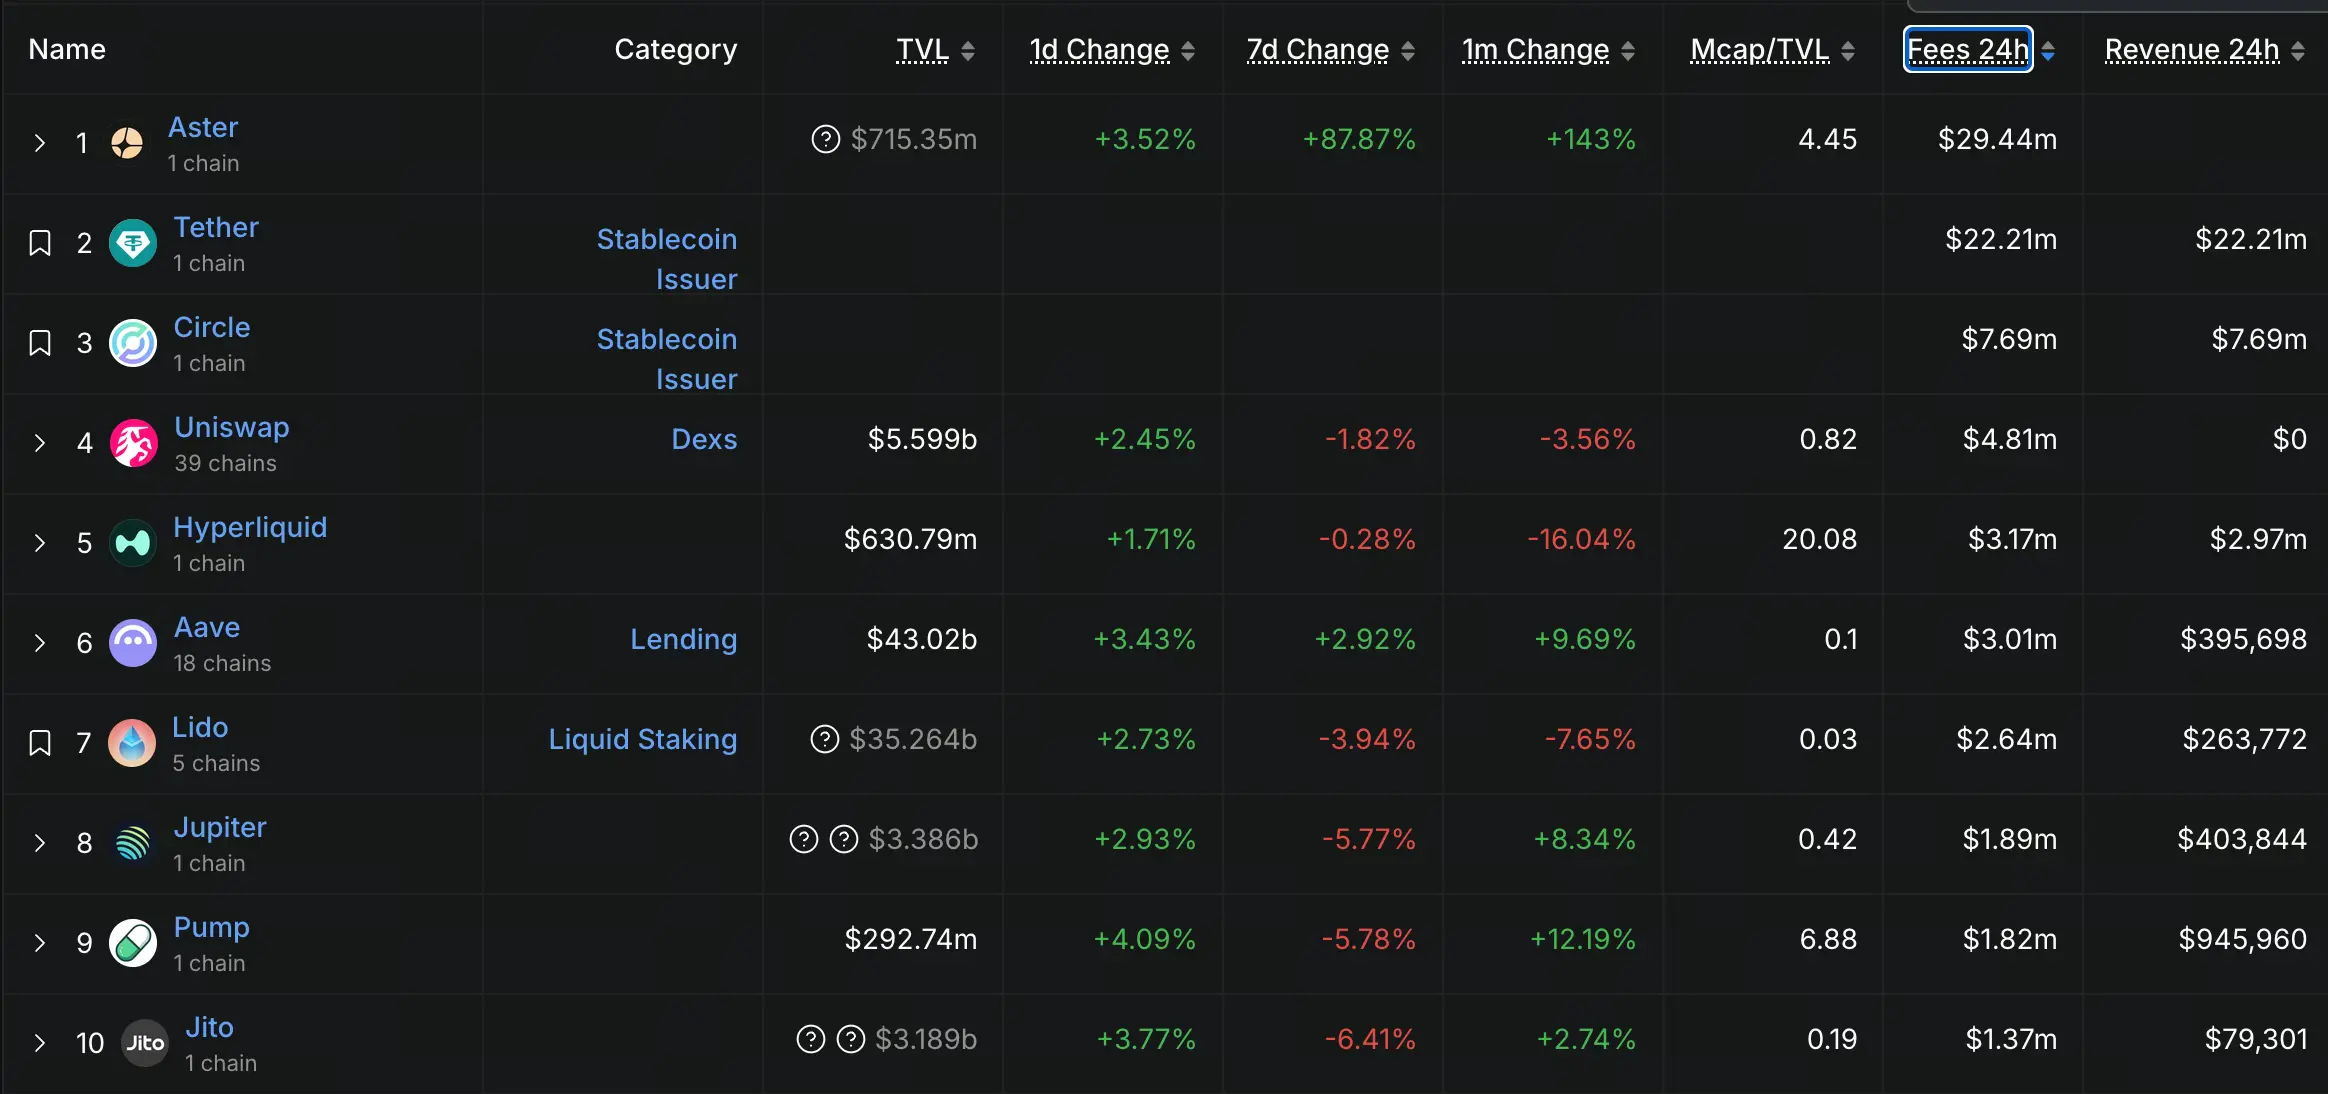The height and width of the screenshot is (1094, 2328).
Task: Click TVL column sort arrows
Action: click(x=967, y=51)
